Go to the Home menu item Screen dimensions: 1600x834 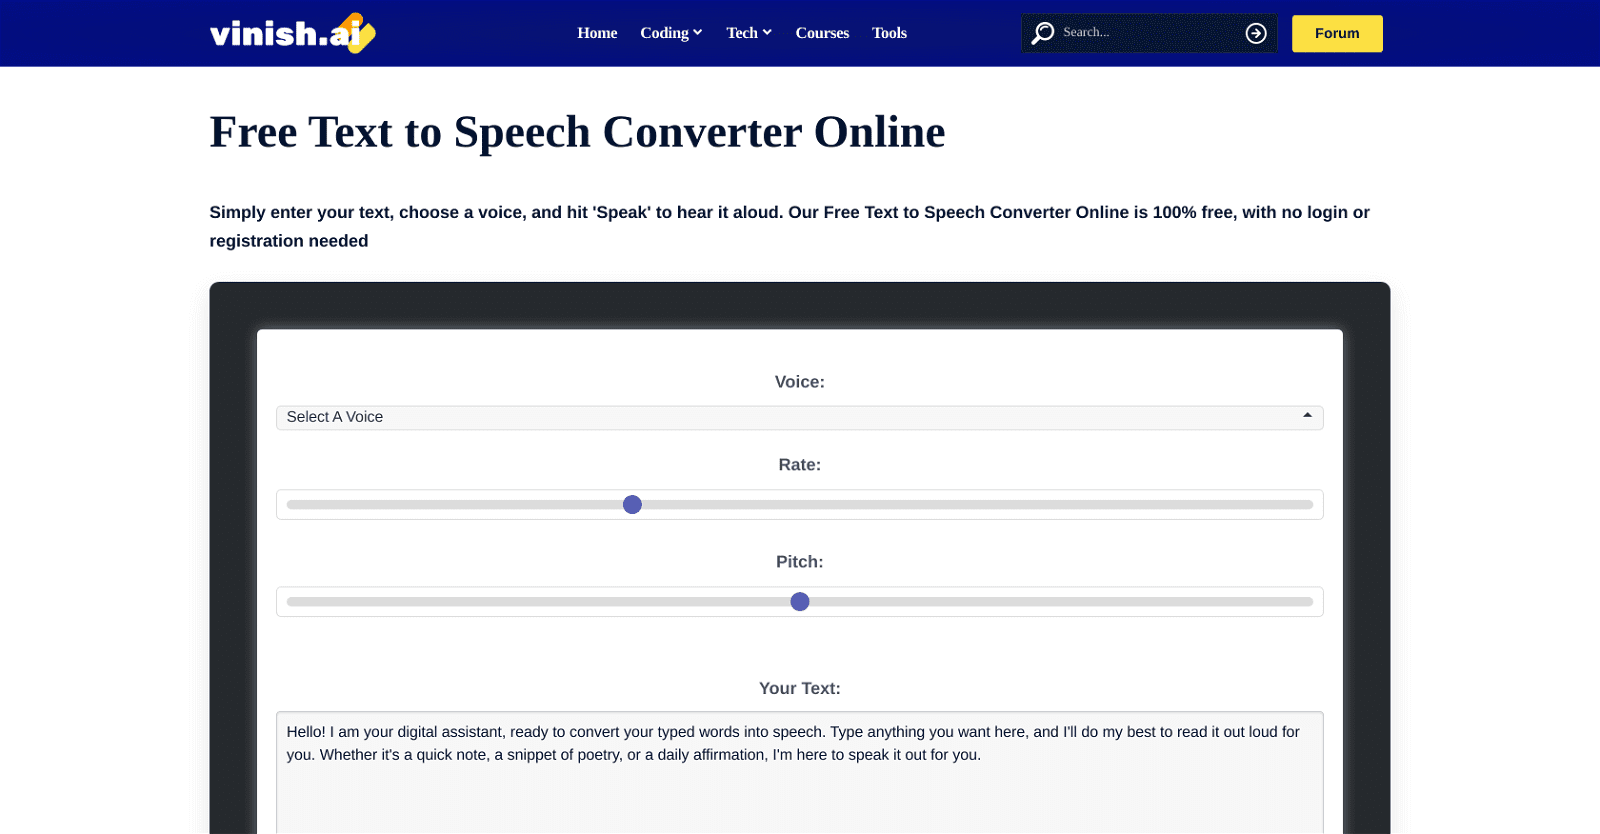click(597, 33)
